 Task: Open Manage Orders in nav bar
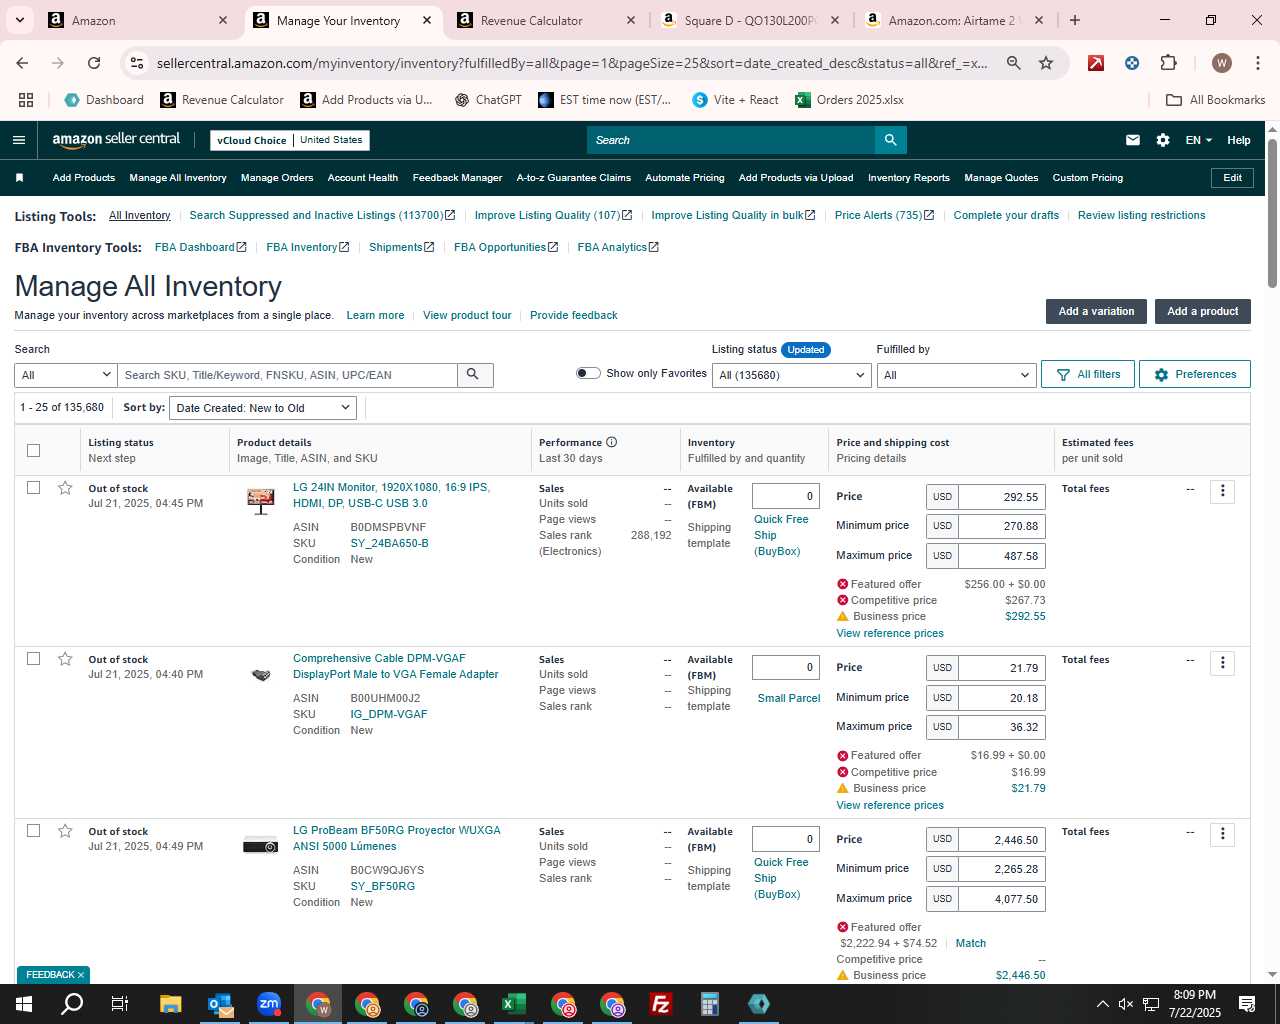click(277, 178)
